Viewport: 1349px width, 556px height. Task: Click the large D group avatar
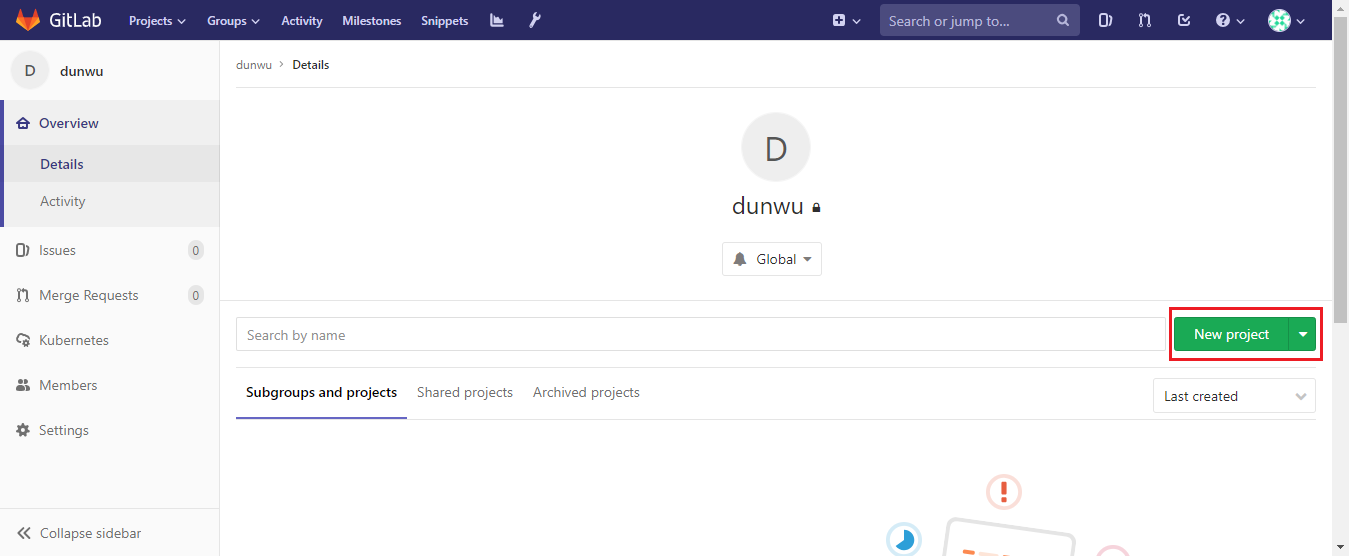(776, 148)
